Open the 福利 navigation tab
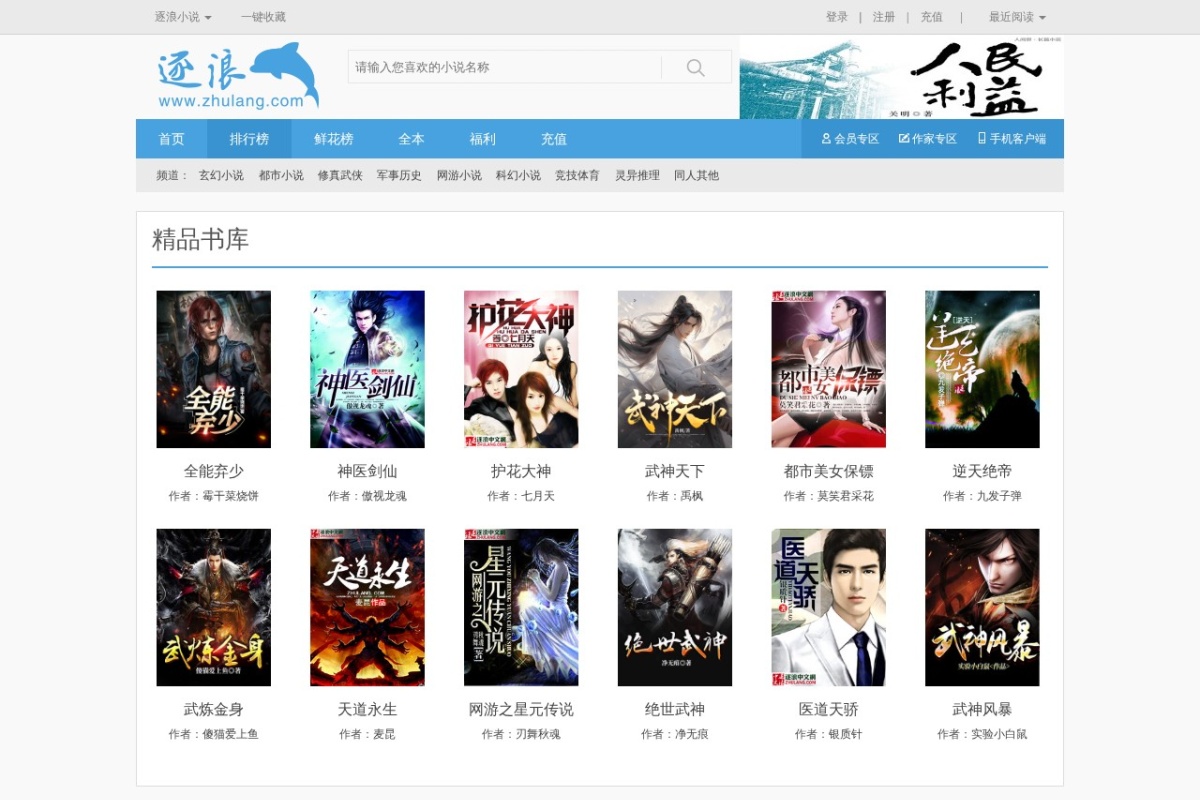Image resolution: width=1200 pixels, height=800 pixels. (483, 139)
